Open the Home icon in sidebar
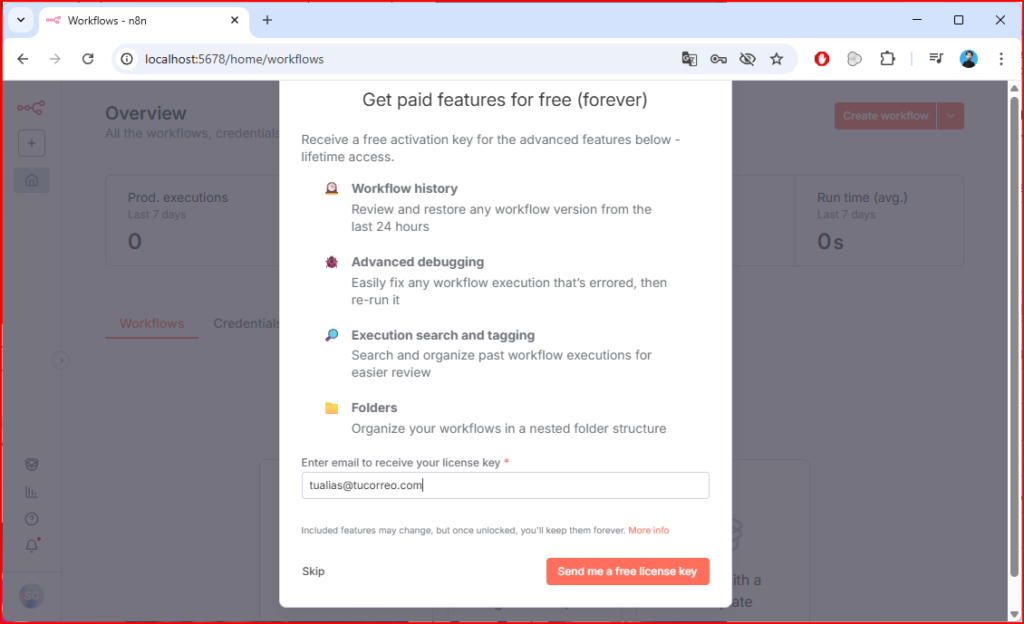The height and width of the screenshot is (624, 1024). point(32,180)
